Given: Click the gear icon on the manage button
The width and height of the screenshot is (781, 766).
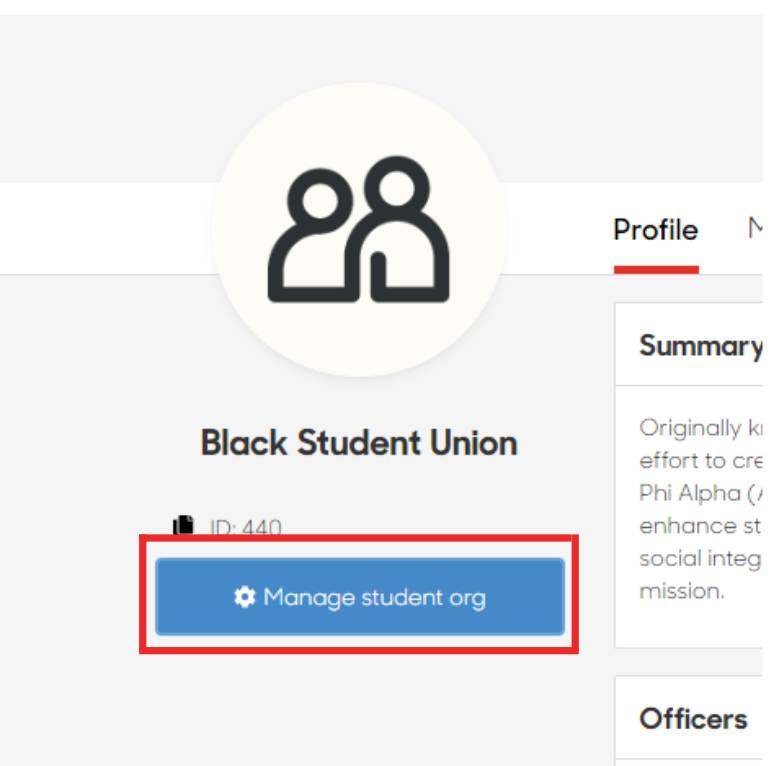Looking at the screenshot, I should 244,597.
